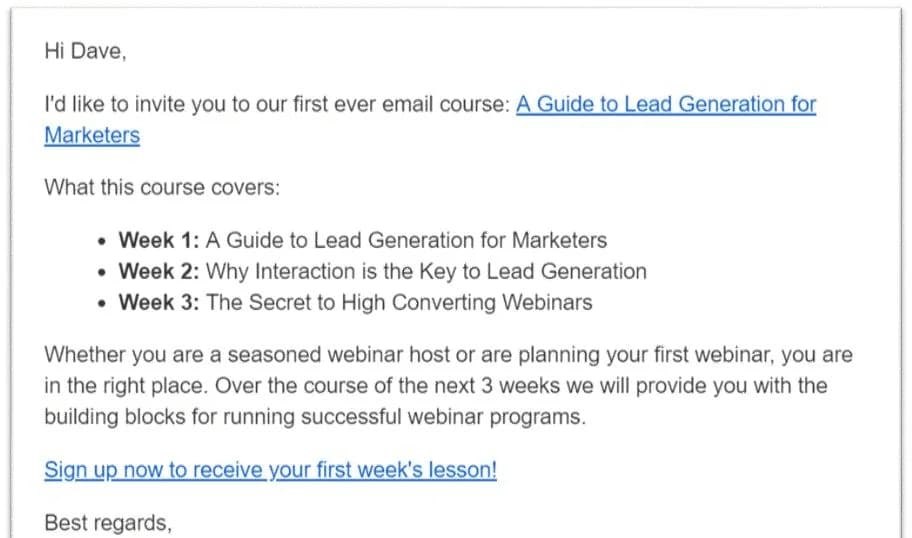The width and height of the screenshot is (912, 538).
Task: Click 'Sign up now to receive your first week's lesson!'
Action: 270,470
